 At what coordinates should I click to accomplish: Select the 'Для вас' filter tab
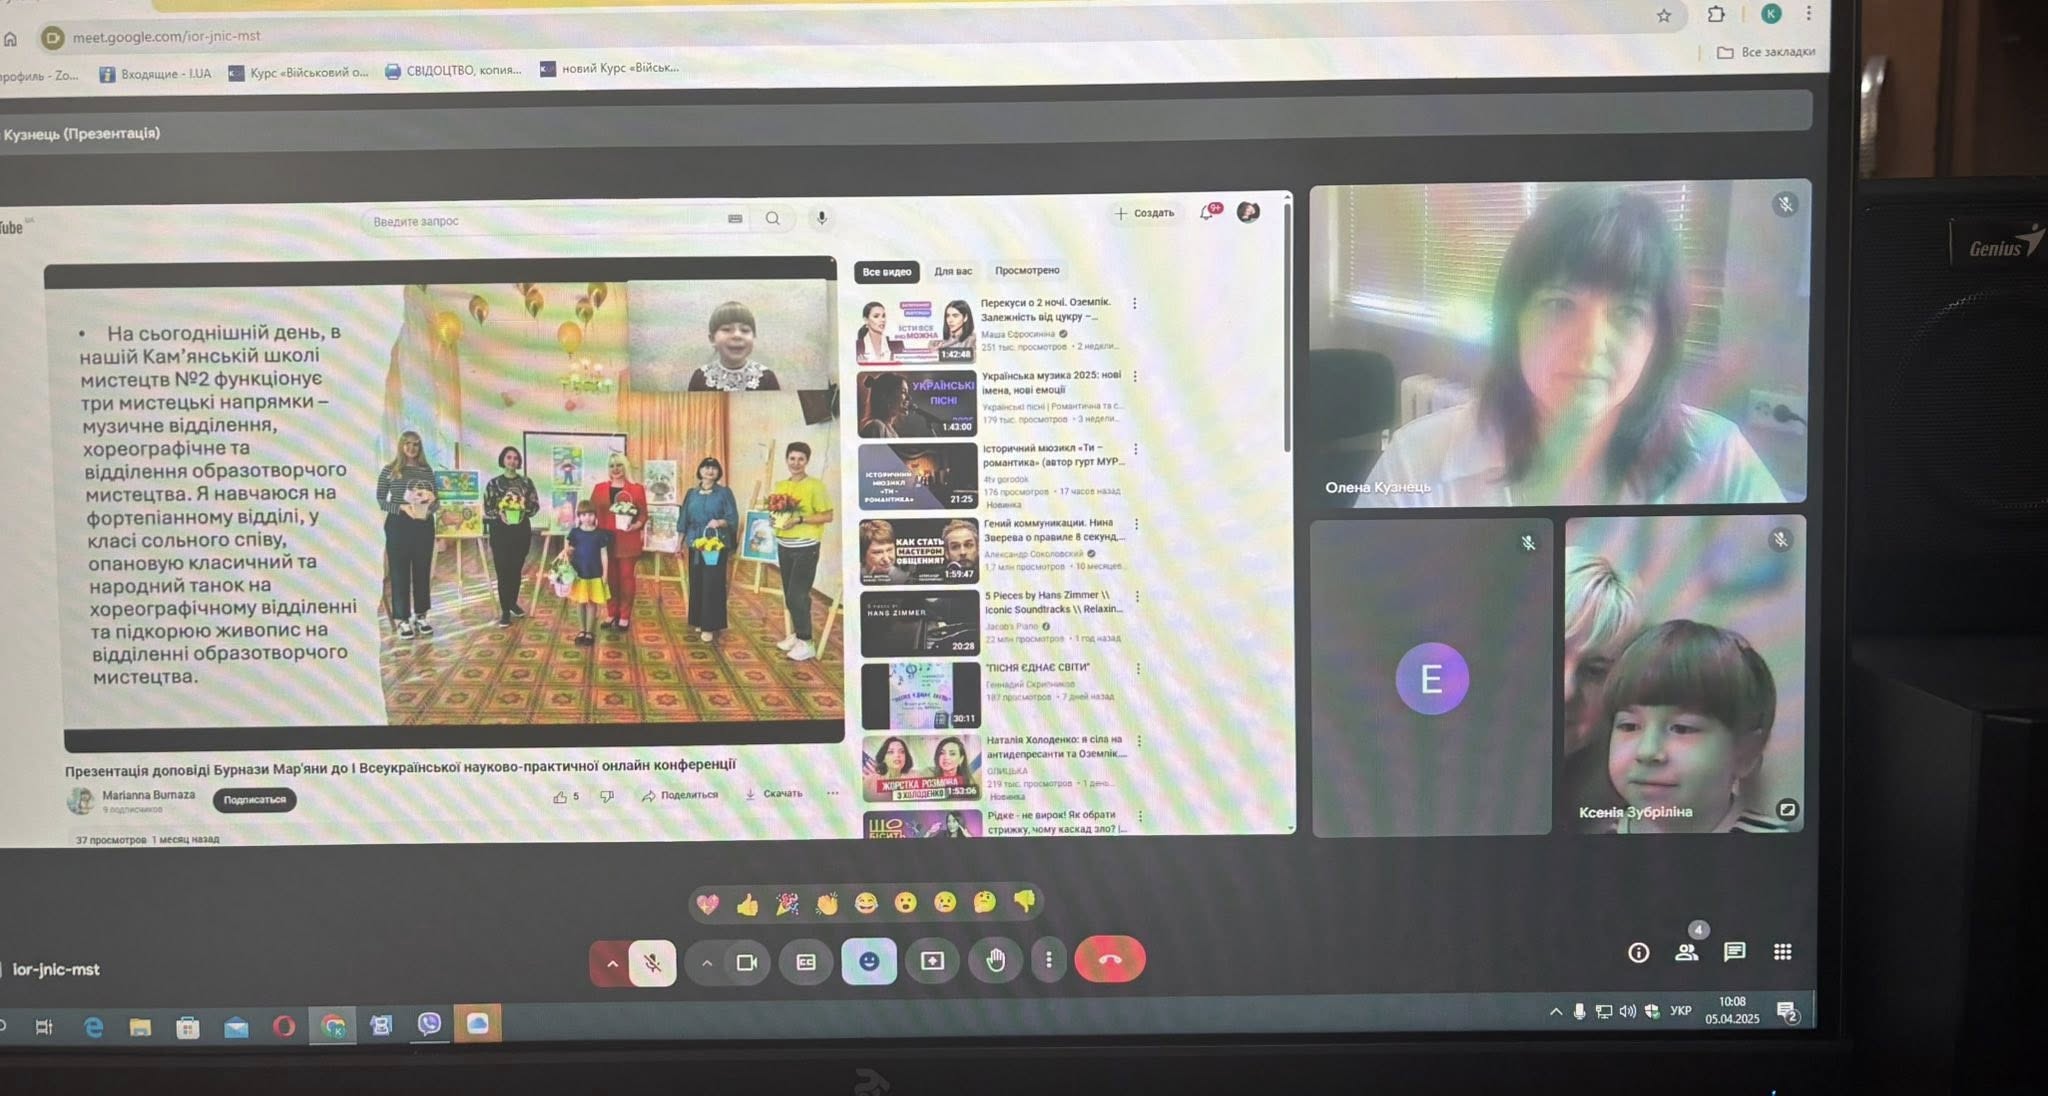pyautogui.click(x=952, y=271)
